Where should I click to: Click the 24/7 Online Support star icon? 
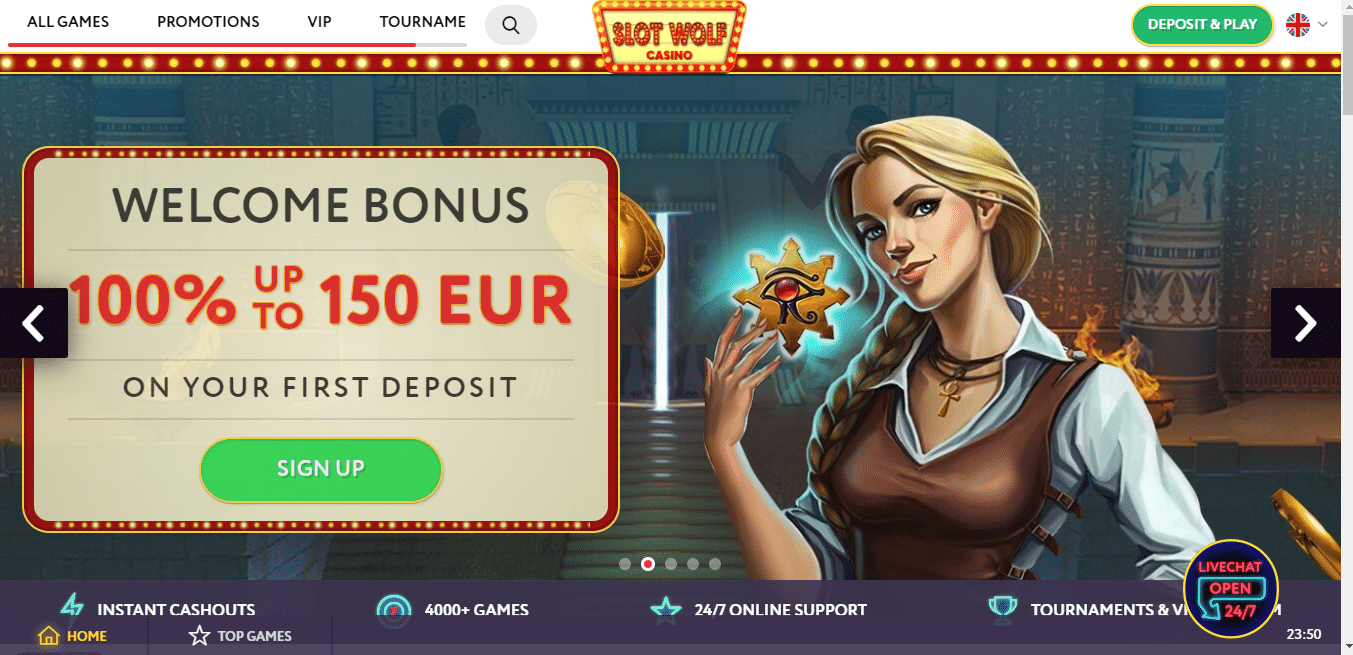click(665, 609)
